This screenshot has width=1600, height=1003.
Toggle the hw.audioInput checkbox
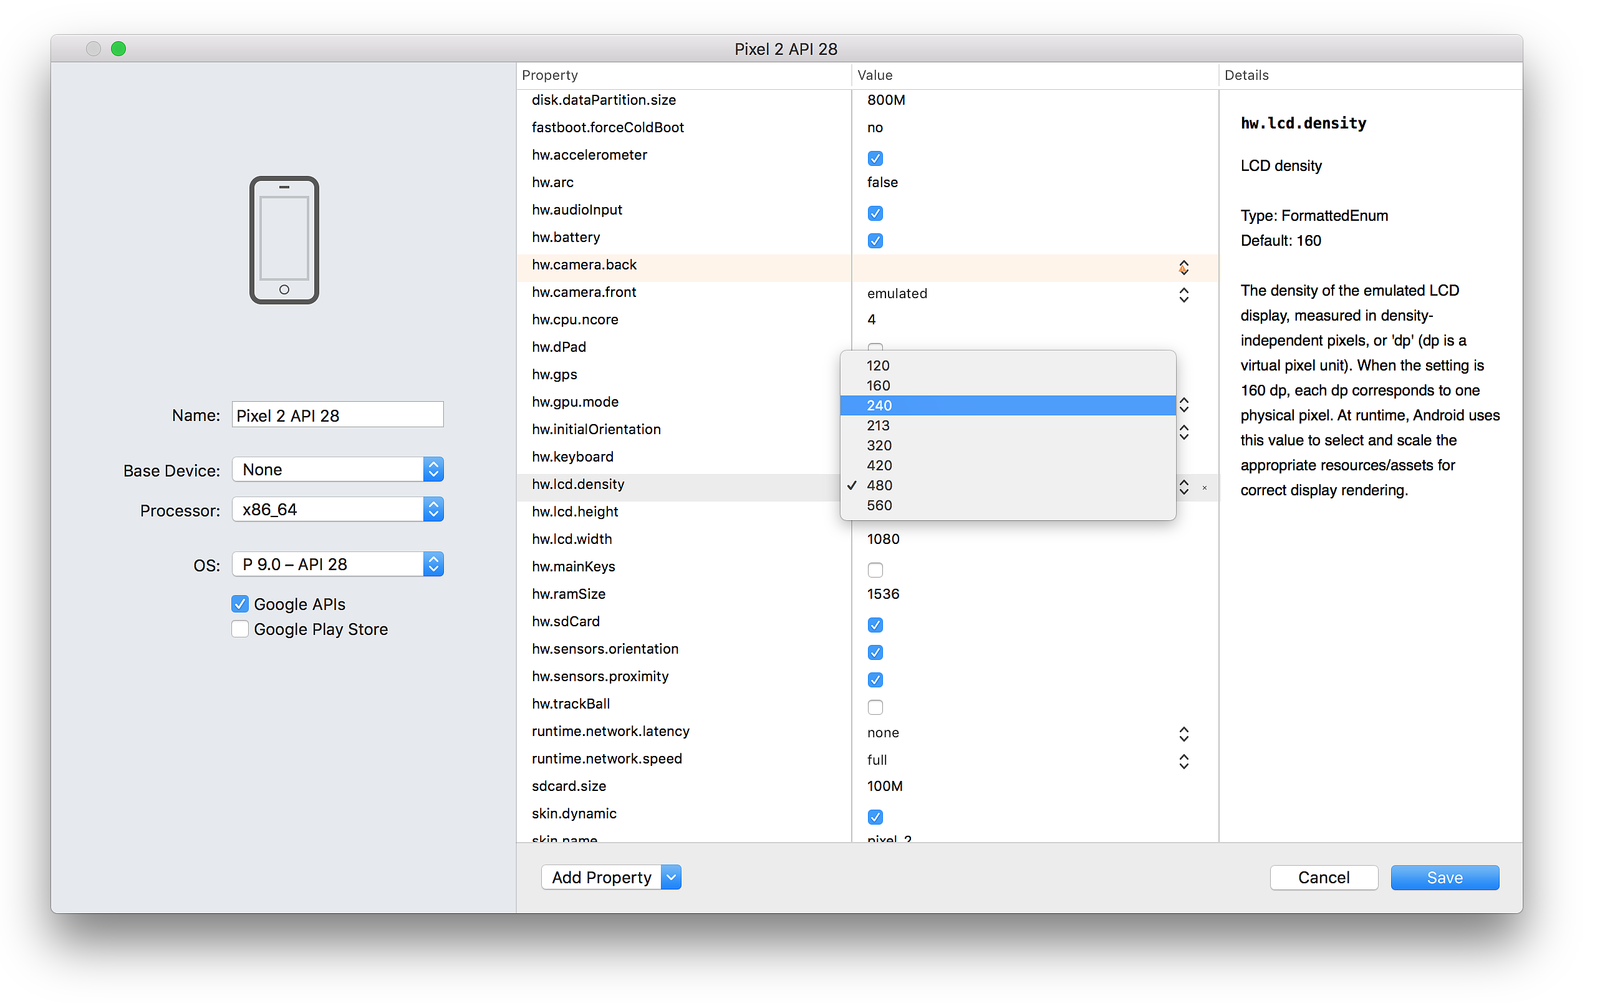(875, 213)
